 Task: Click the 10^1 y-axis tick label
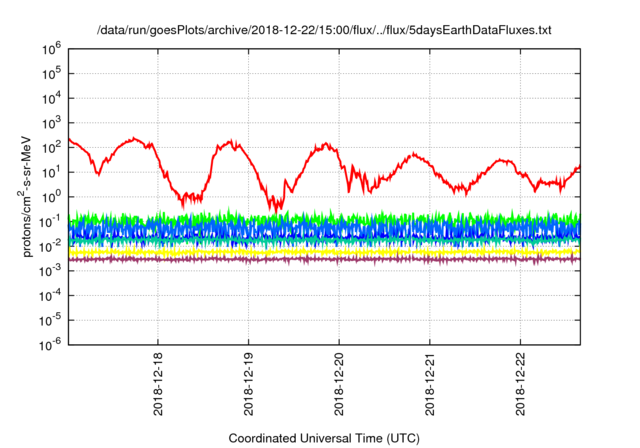(51, 172)
